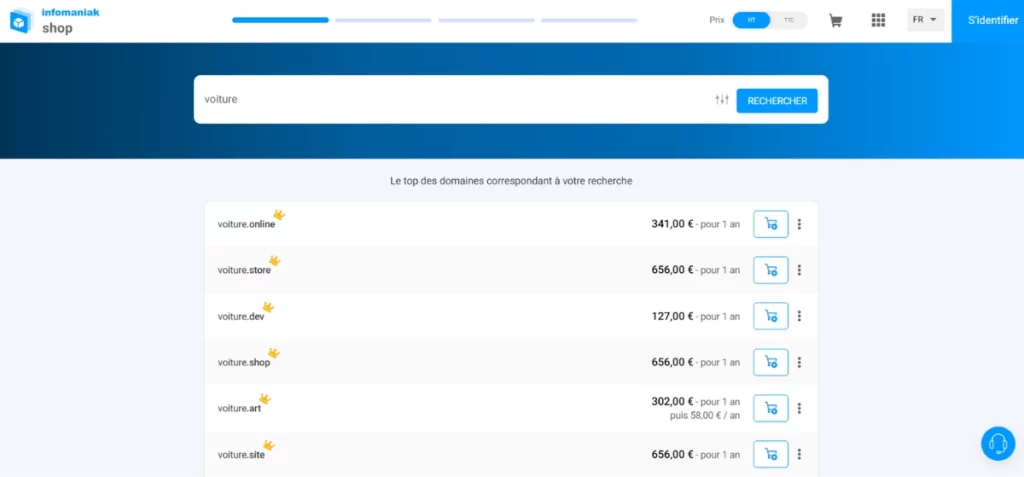The height and width of the screenshot is (477, 1024).
Task: Focus the domain search field
Action: 450,100
